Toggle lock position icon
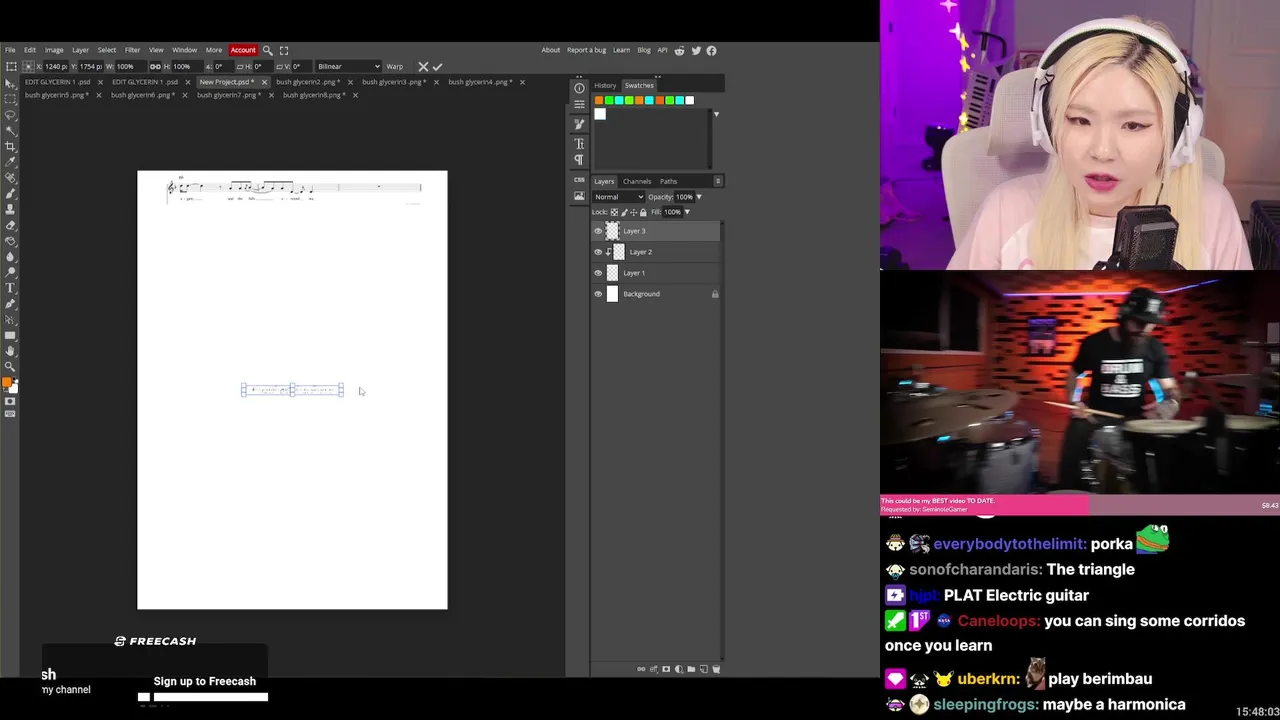The image size is (1280, 720). (x=633, y=212)
